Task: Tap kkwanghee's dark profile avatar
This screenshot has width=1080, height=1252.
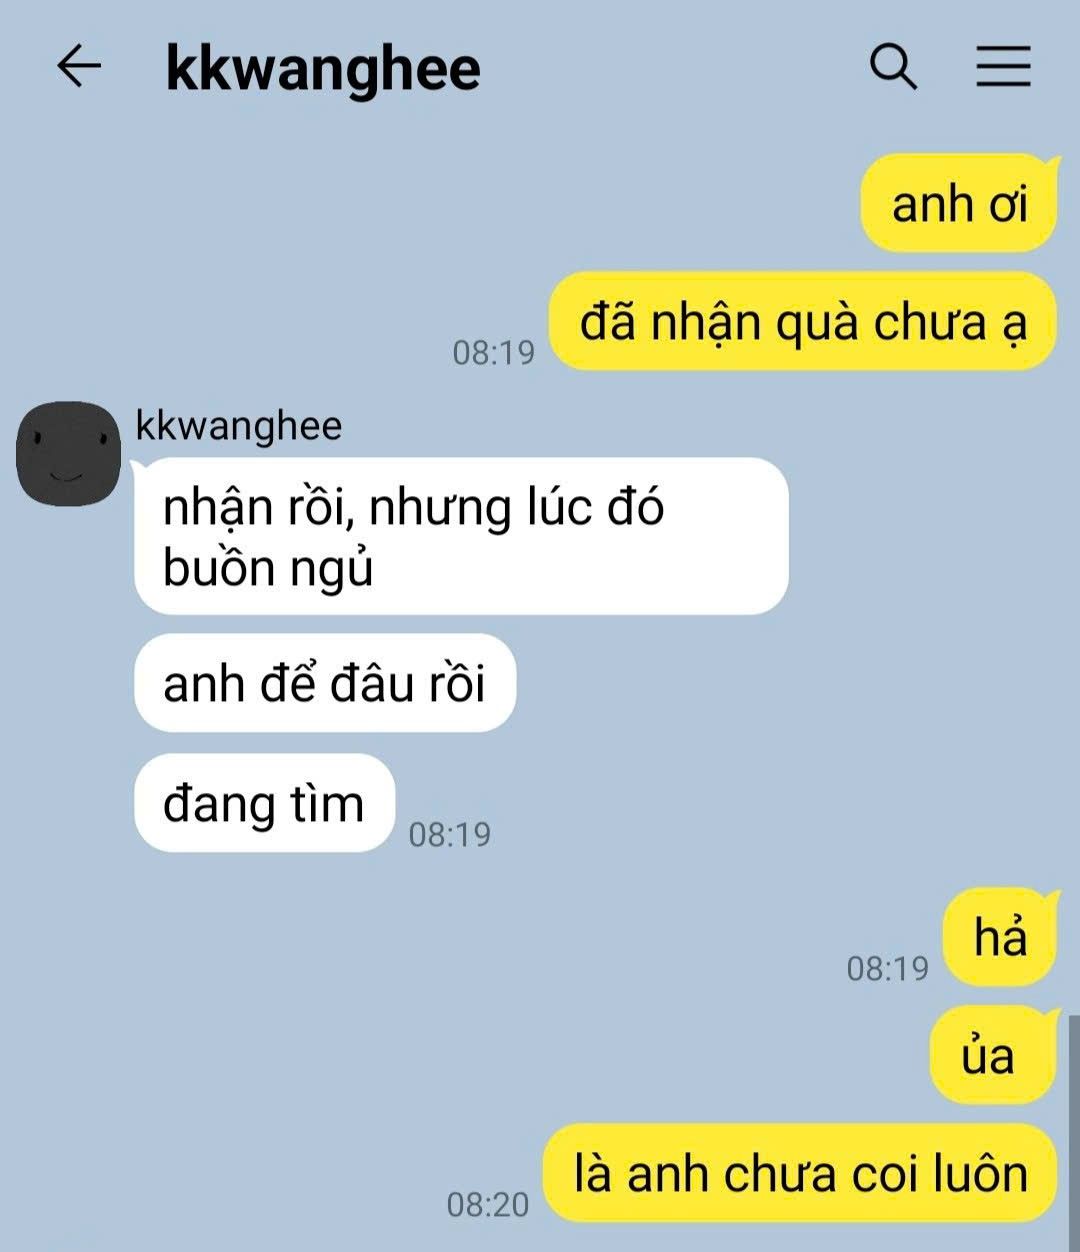Action: click(68, 454)
